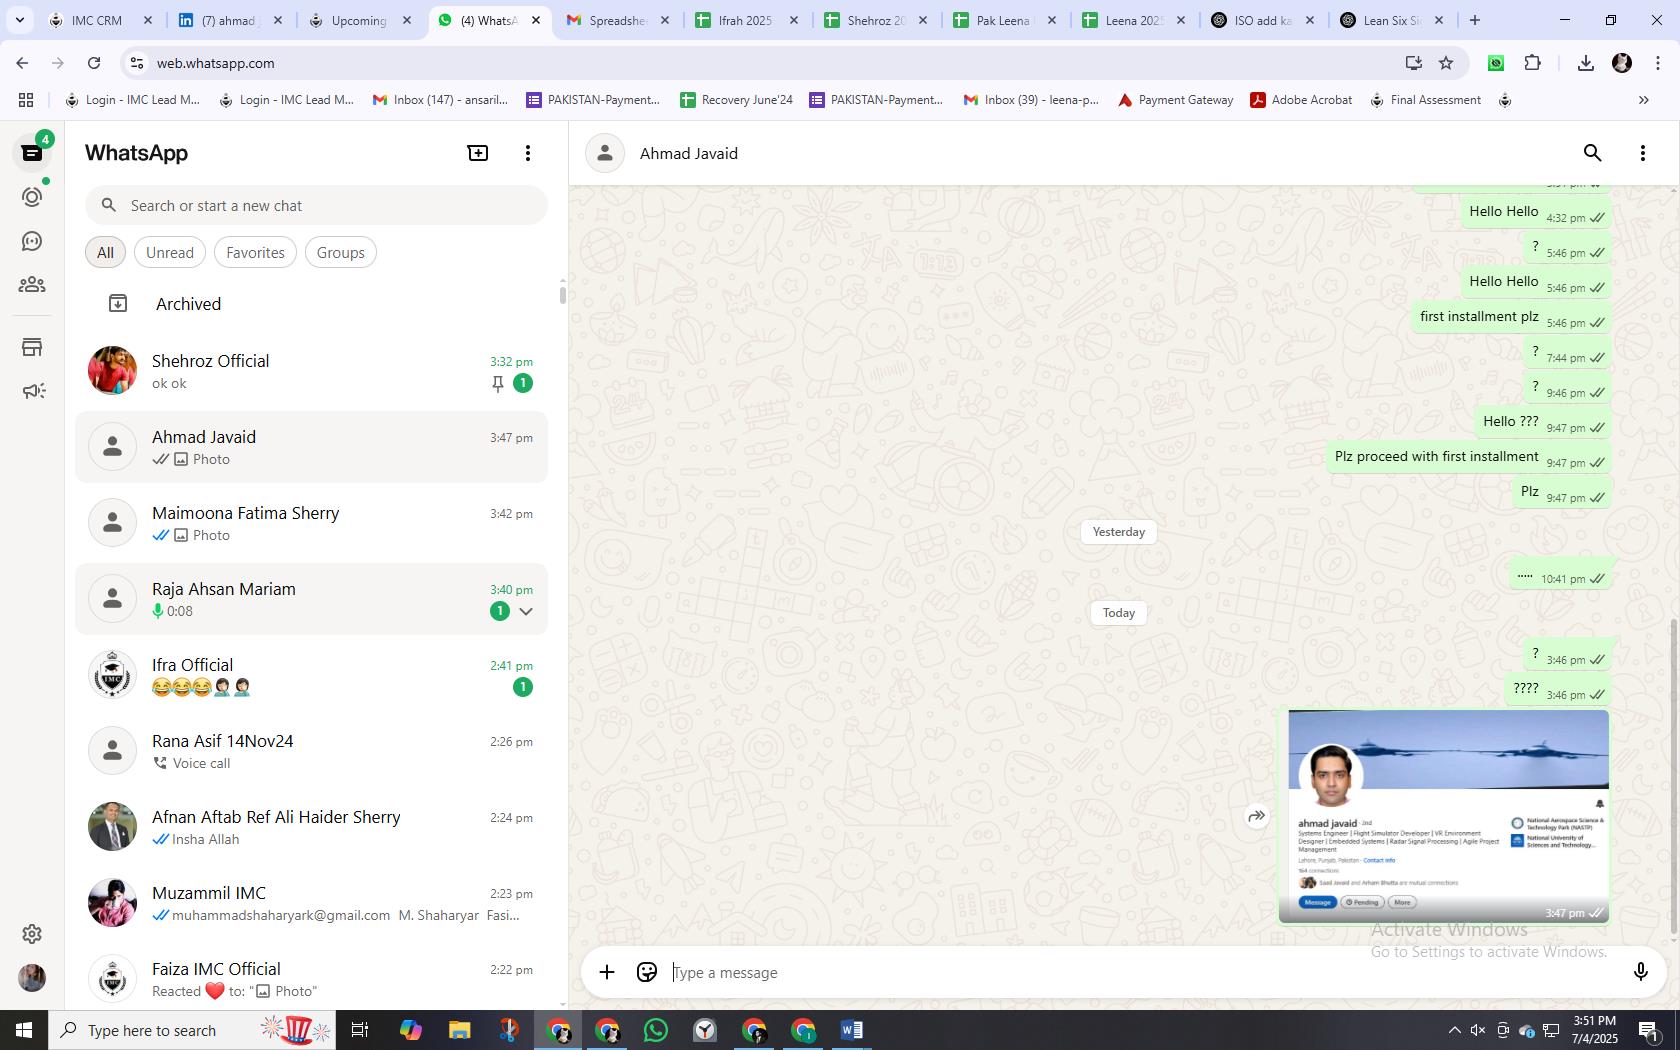
Task: Click the conversation scrollbar
Action: [x=1674, y=777]
